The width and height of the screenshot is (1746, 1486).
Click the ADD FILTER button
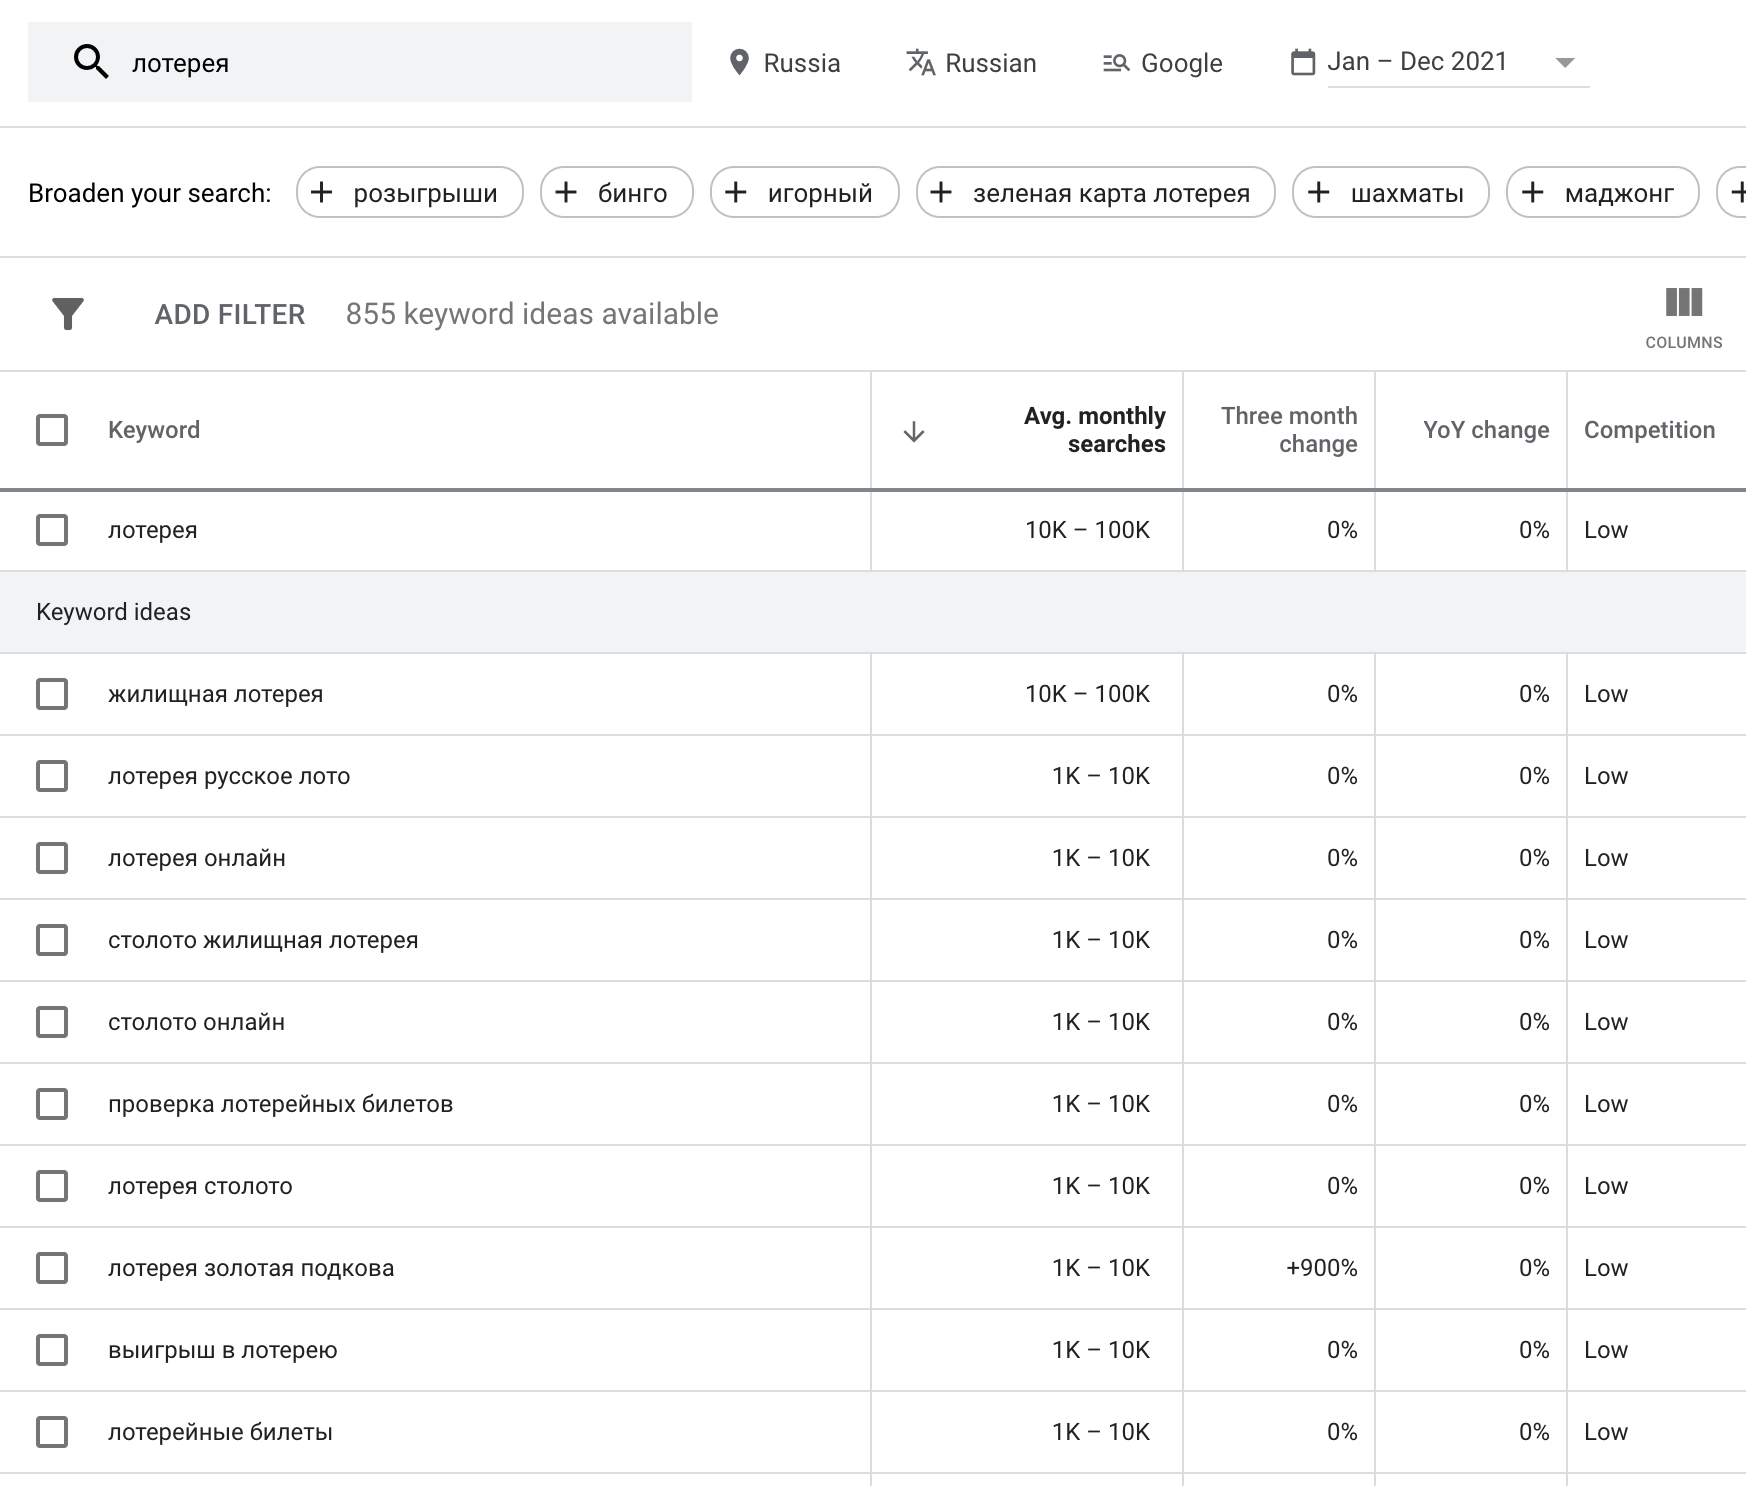click(x=229, y=314)
